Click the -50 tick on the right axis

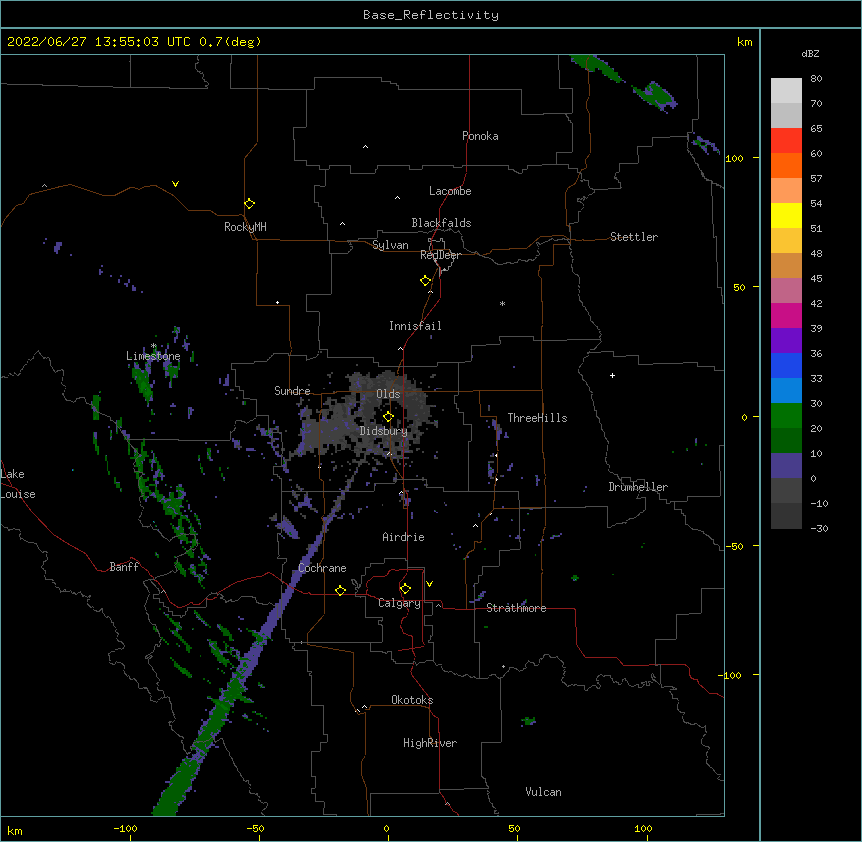click(734, 546)
